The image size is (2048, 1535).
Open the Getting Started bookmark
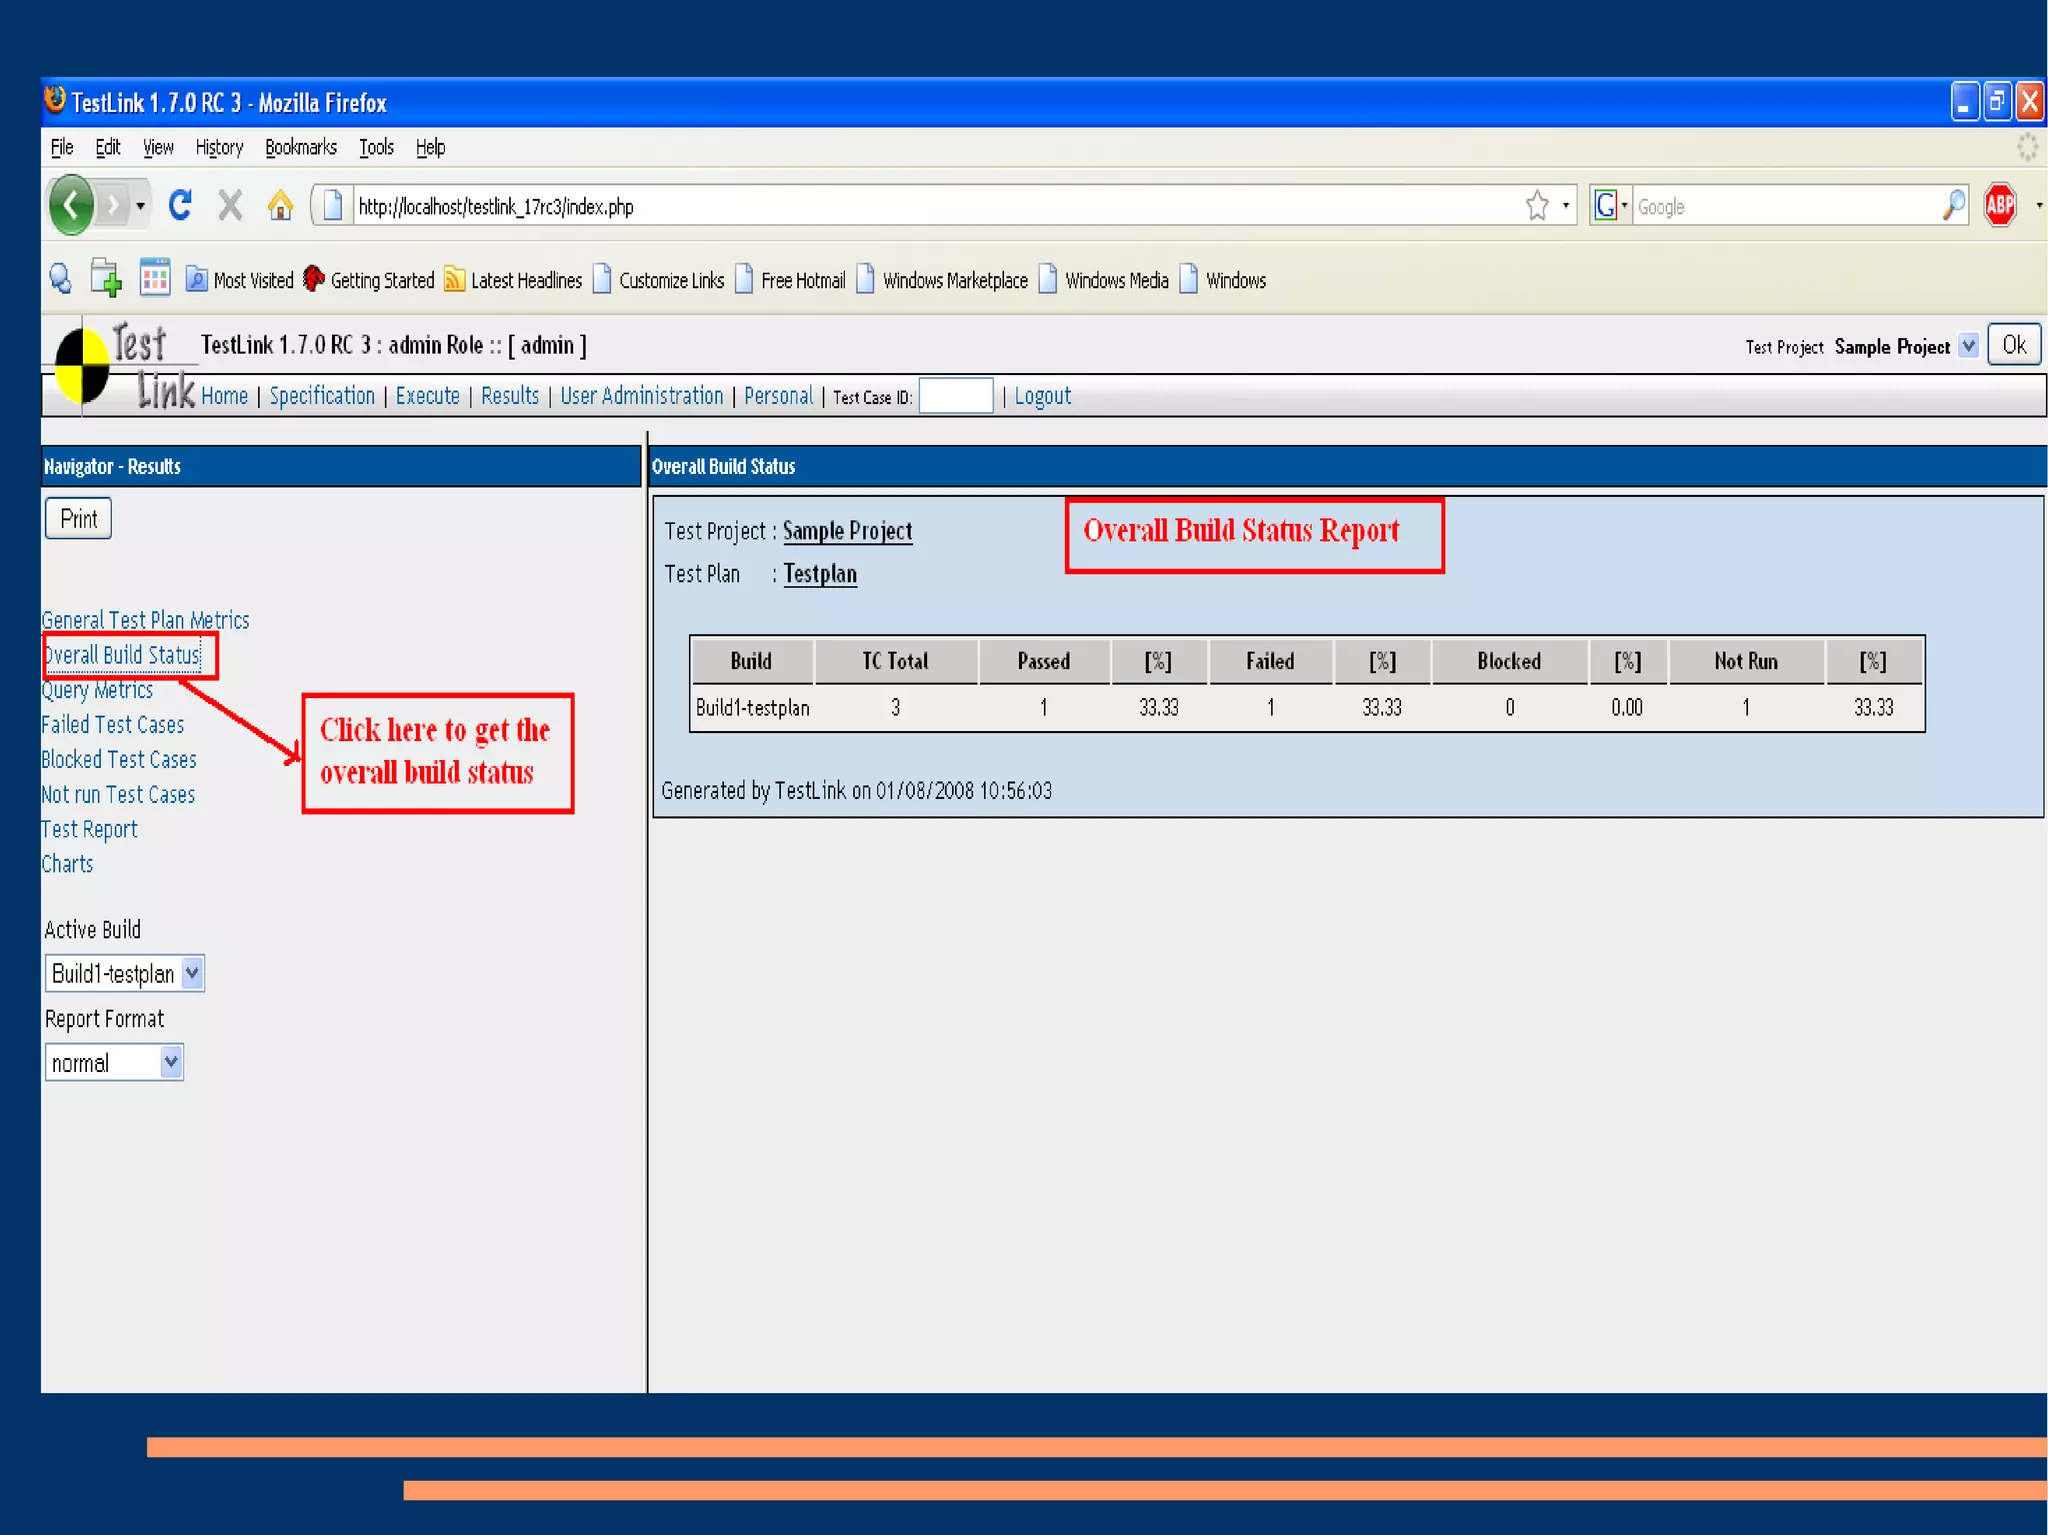pos(369,280)
